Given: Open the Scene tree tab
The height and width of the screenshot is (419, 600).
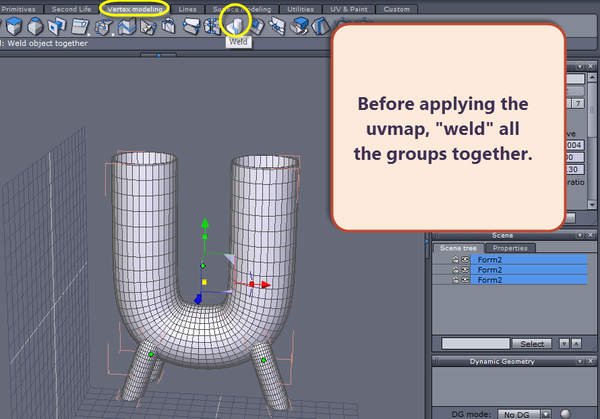Looking at the screenshot, I should (x=458, y=248).
